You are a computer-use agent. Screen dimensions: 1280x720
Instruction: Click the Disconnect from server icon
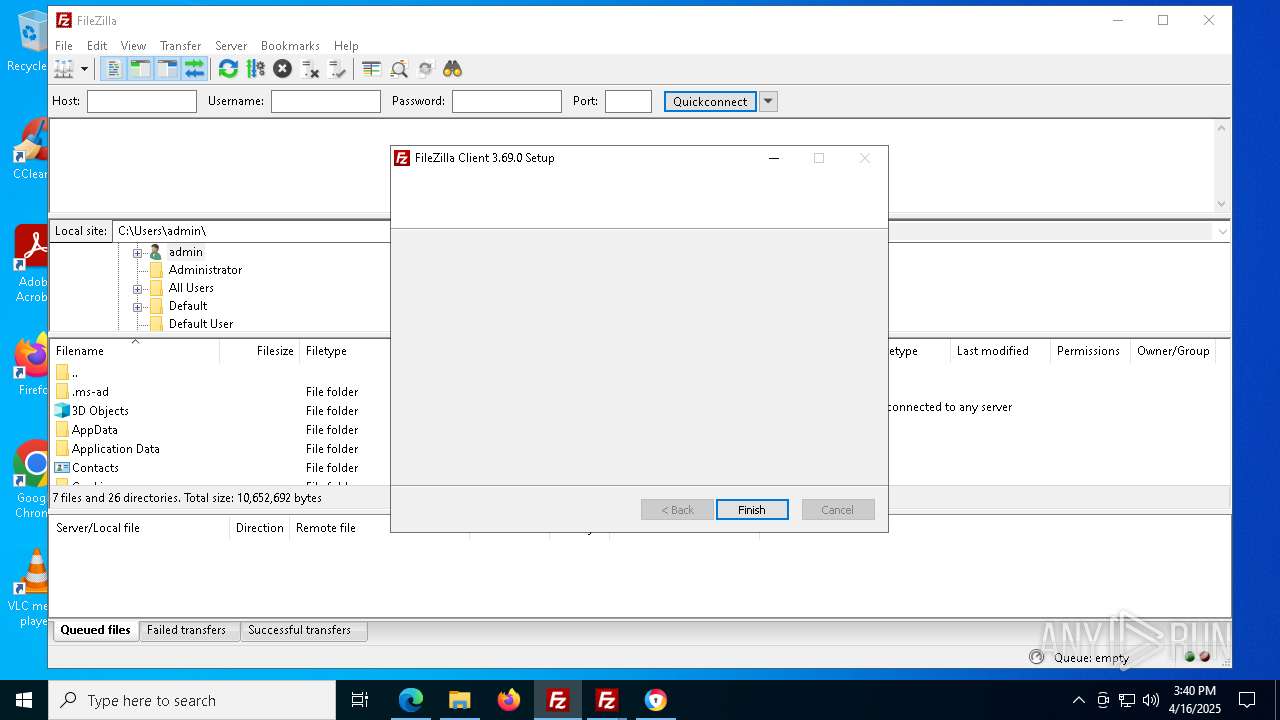pos(310,69)
